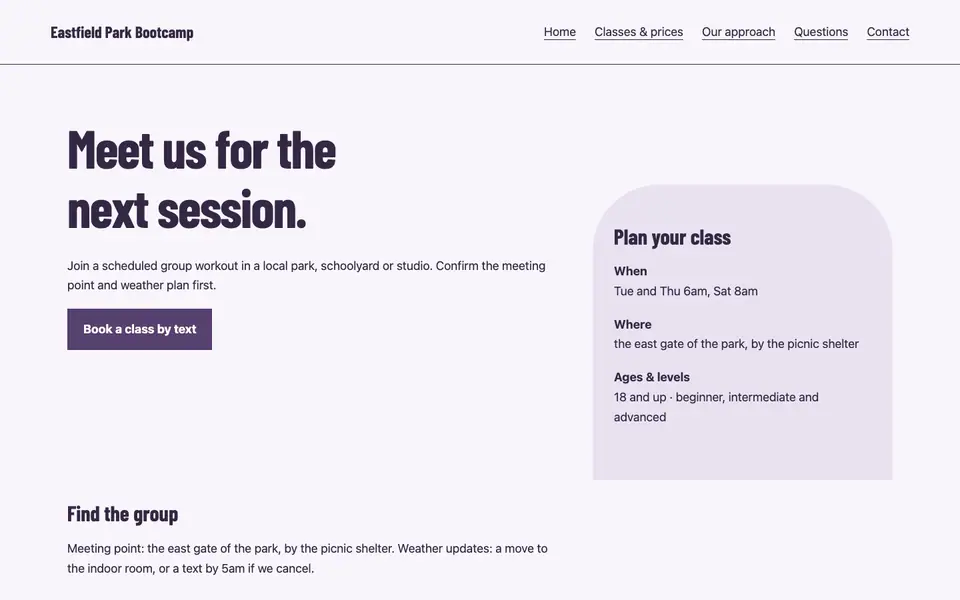Open the Contact page link
Image resolution: width=960 pixels, height=600 pixels.
pos(888,32)
